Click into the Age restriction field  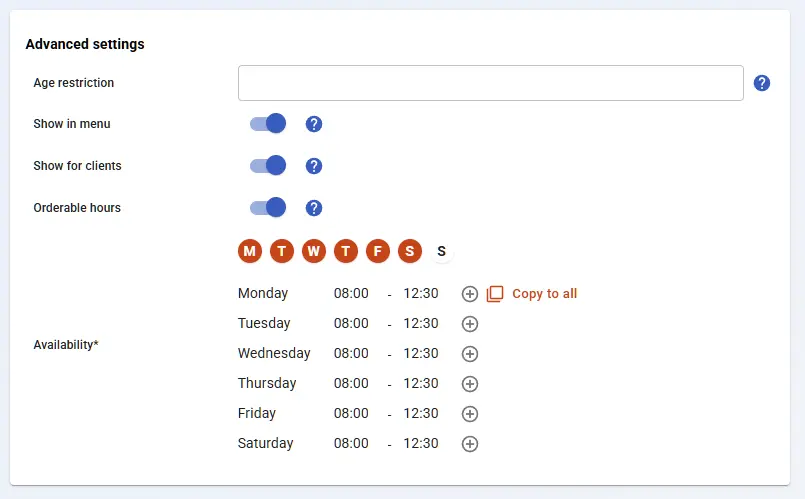[x=490, y=83]
